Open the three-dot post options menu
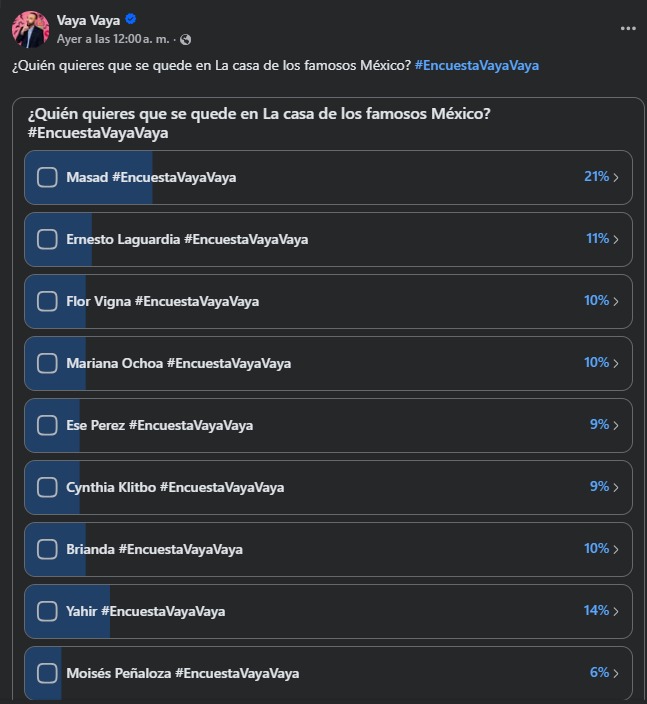Image resolution: width=647 pixels, height=704 pixels. (628, 28)
